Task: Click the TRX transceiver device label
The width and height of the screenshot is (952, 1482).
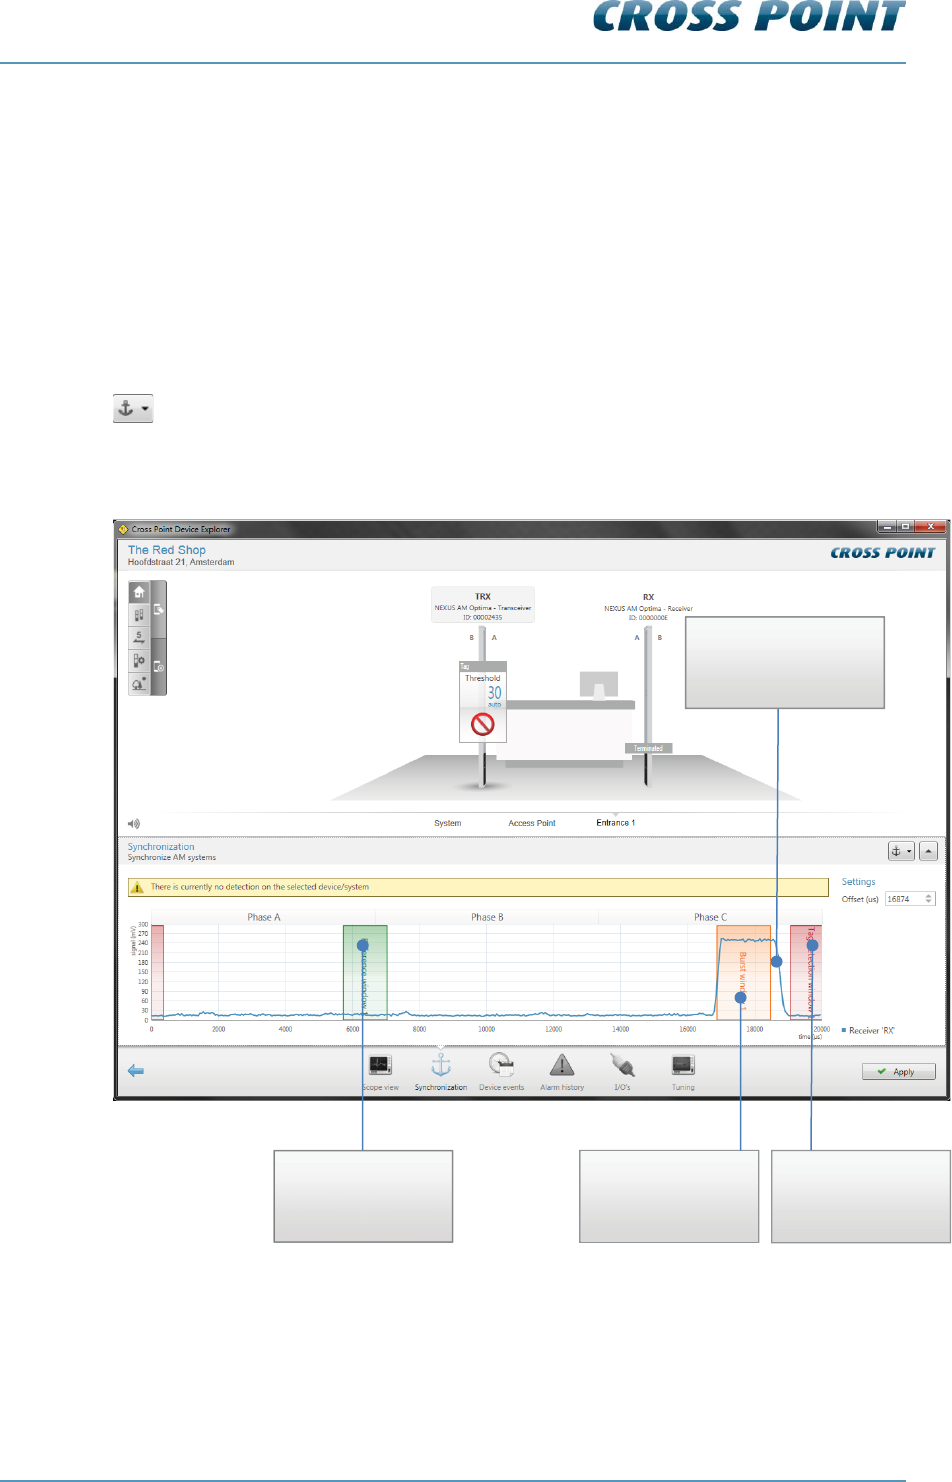Action: [483, 605]
